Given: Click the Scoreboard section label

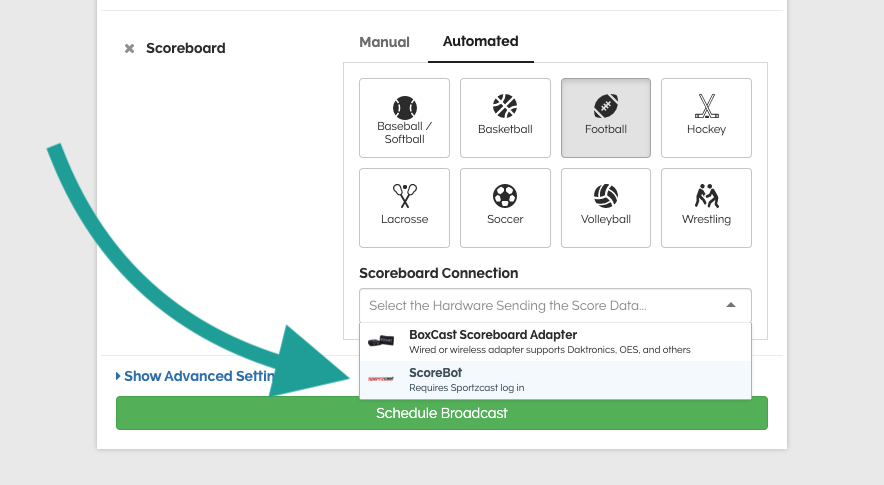Looking at the screenshot, I should point(186,48).
